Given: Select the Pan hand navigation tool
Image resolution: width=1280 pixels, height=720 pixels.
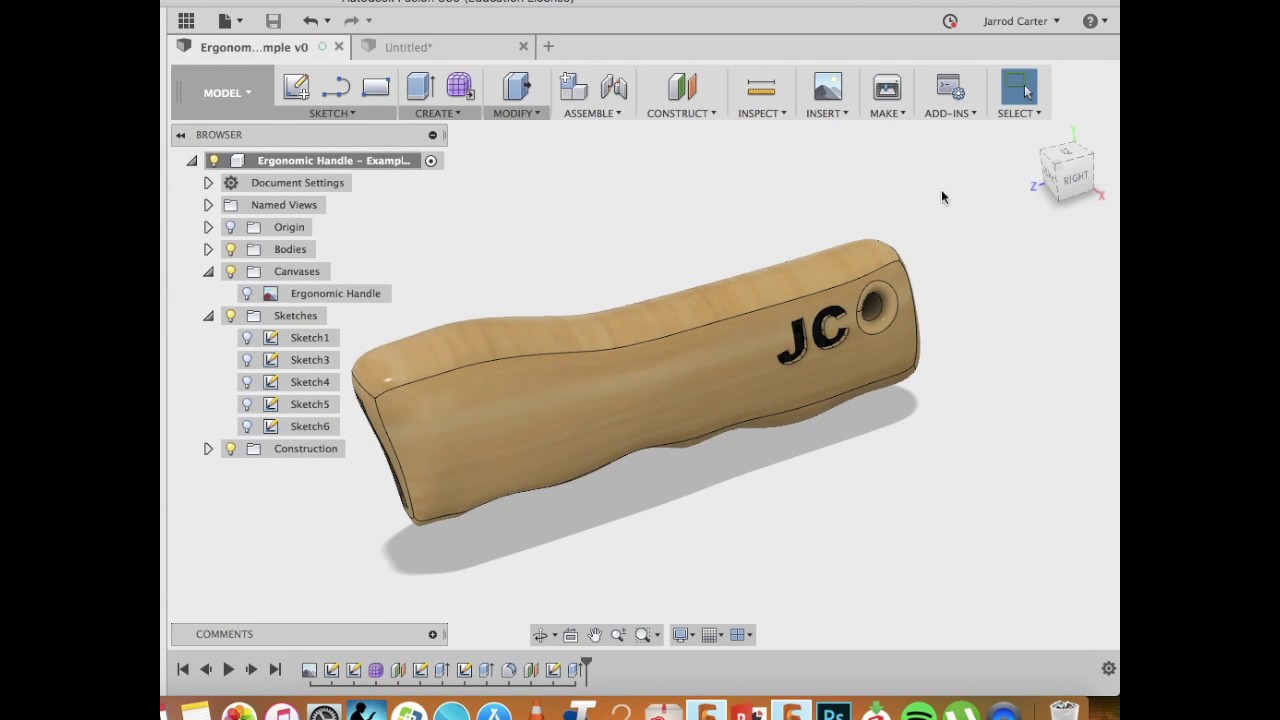Looking at the screenshot, I should coord(594,635).
